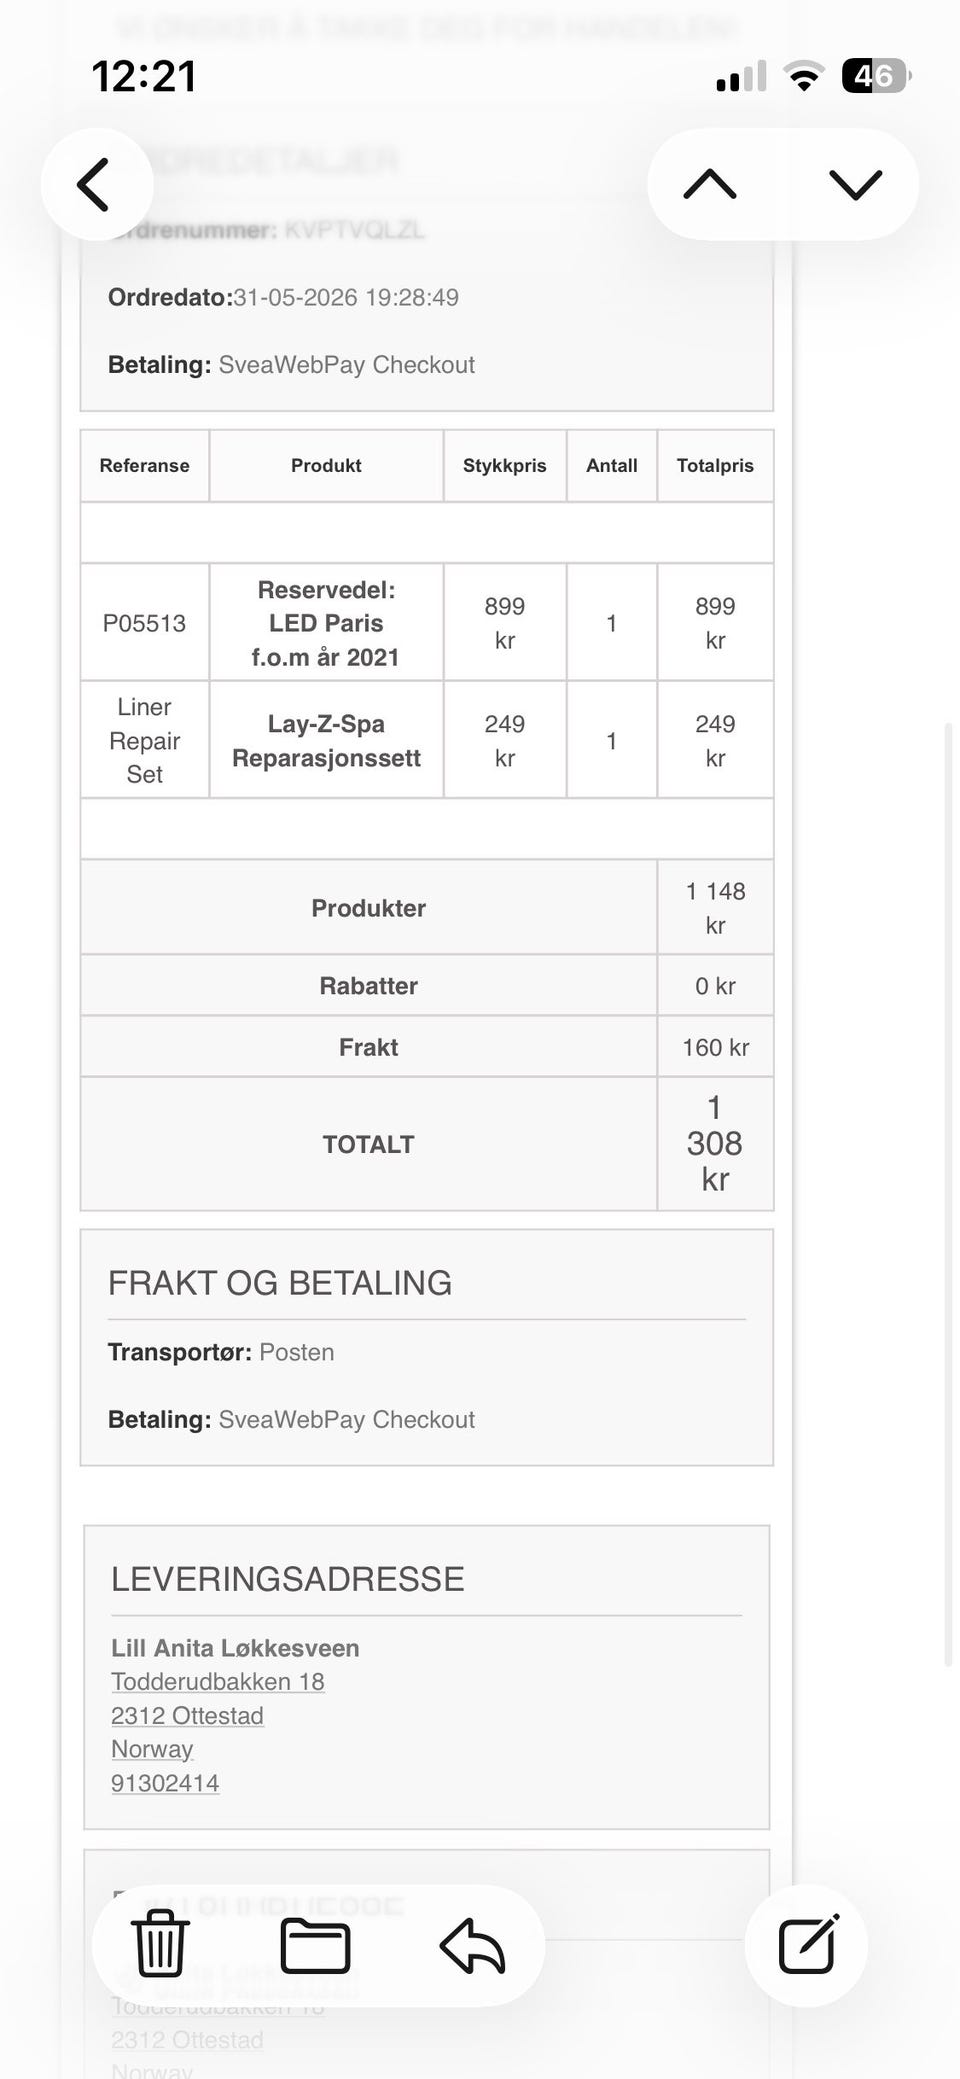
Task: Go to next message with down chevron
Action: coord(856,184)
